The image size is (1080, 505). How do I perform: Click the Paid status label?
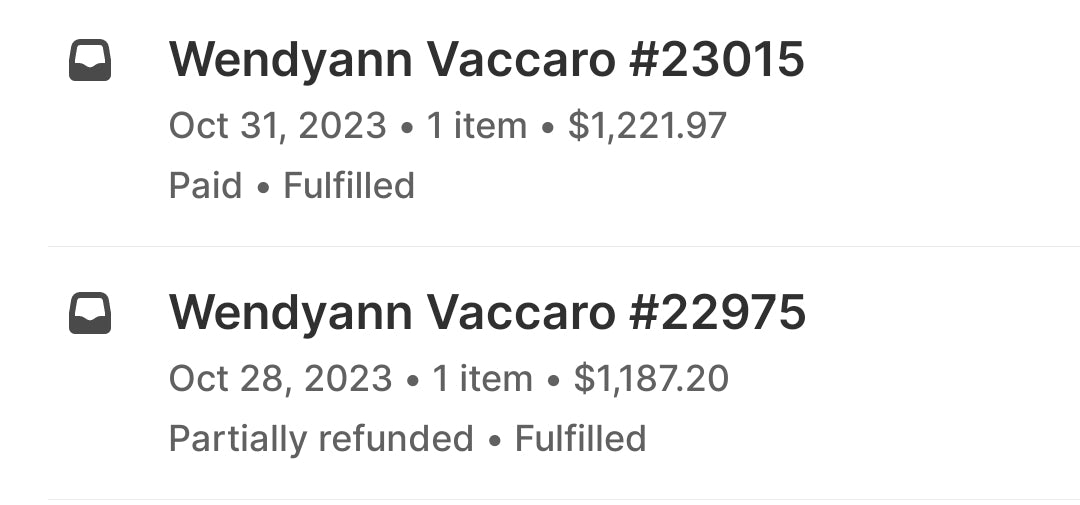click(205, 186)
